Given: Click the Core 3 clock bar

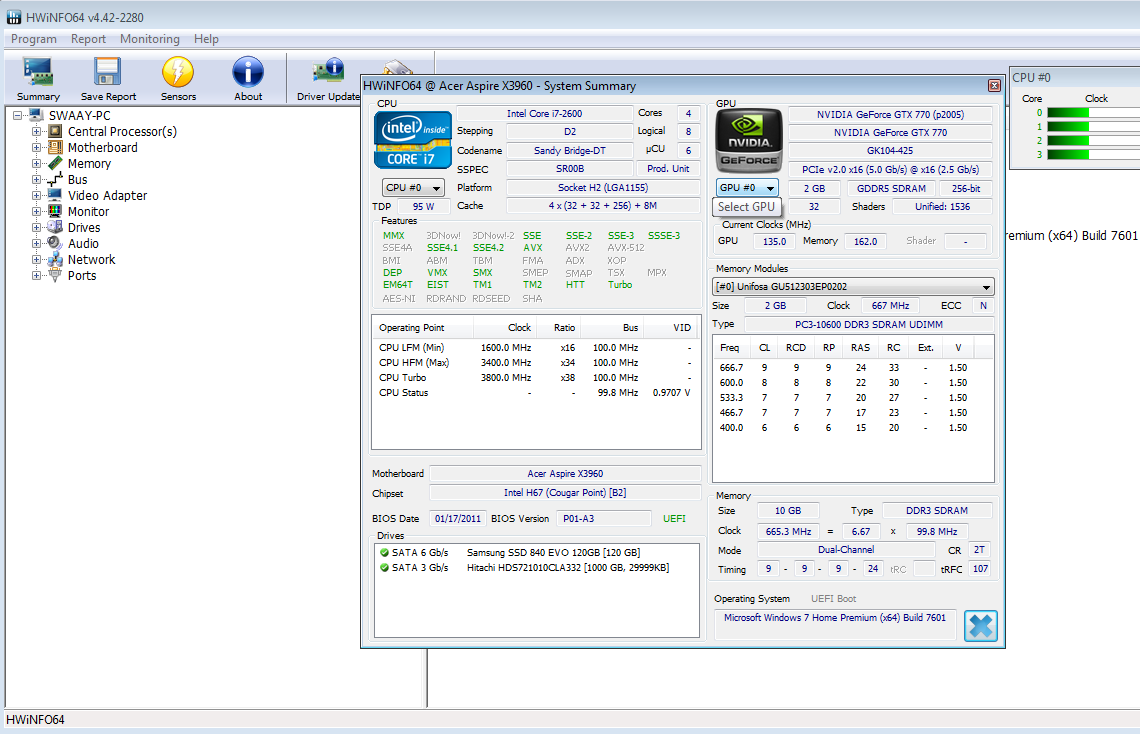Looking at the screenshot, I should pyautogui.click(x=1093, y=154).
